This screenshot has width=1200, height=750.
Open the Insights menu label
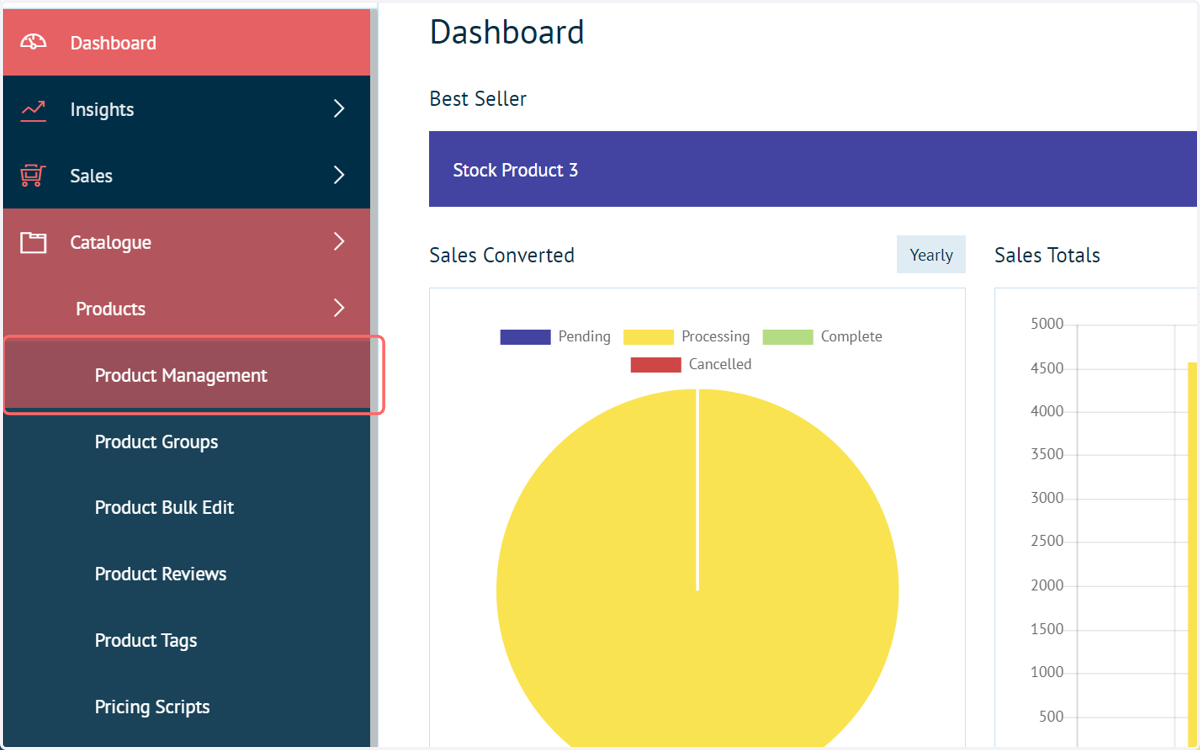(x=102, y=109)
